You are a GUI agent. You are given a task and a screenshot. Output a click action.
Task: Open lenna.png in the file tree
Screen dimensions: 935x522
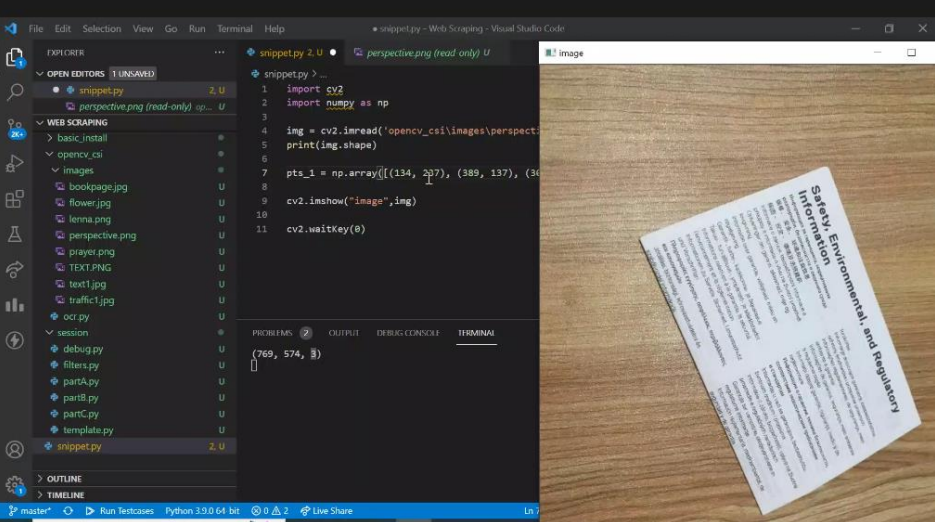(x=89, y=219)
